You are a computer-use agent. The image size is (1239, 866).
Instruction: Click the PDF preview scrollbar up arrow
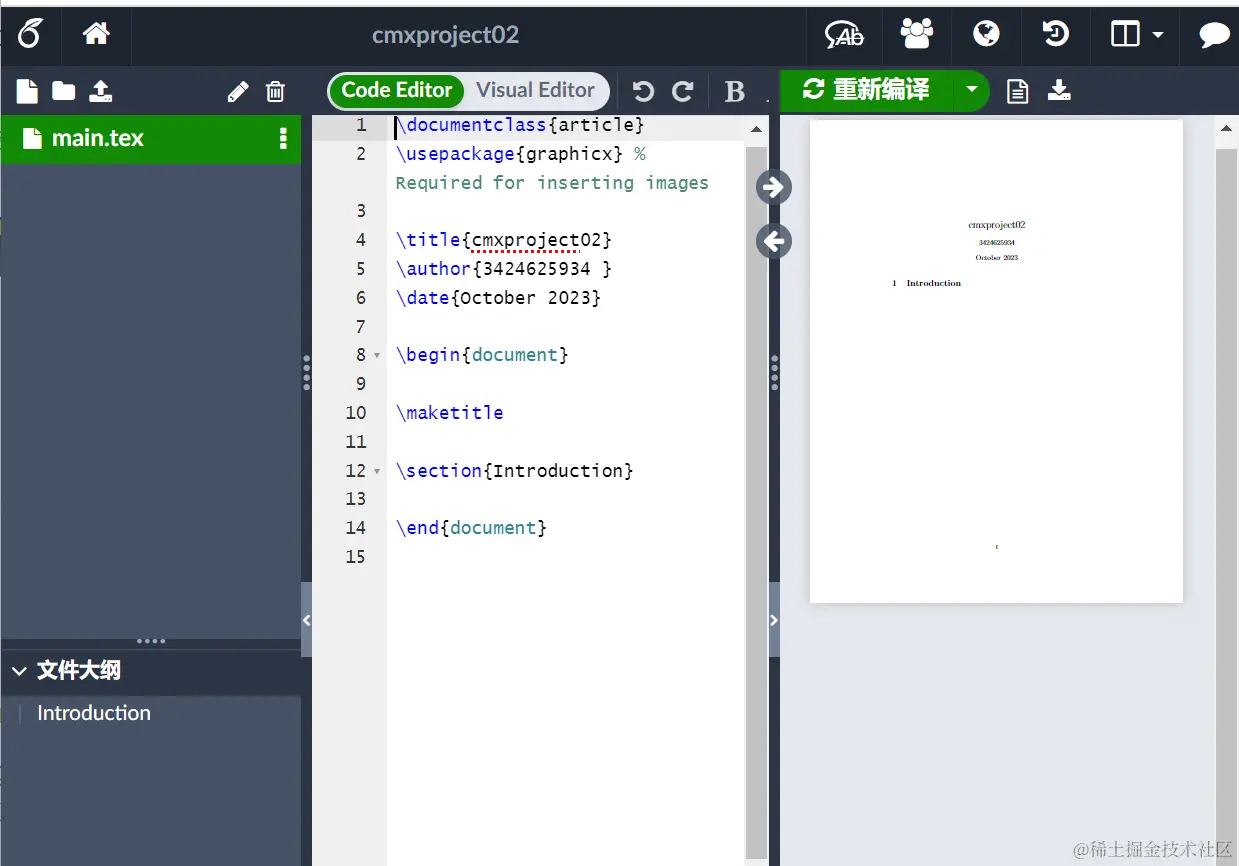point(1226,129)
